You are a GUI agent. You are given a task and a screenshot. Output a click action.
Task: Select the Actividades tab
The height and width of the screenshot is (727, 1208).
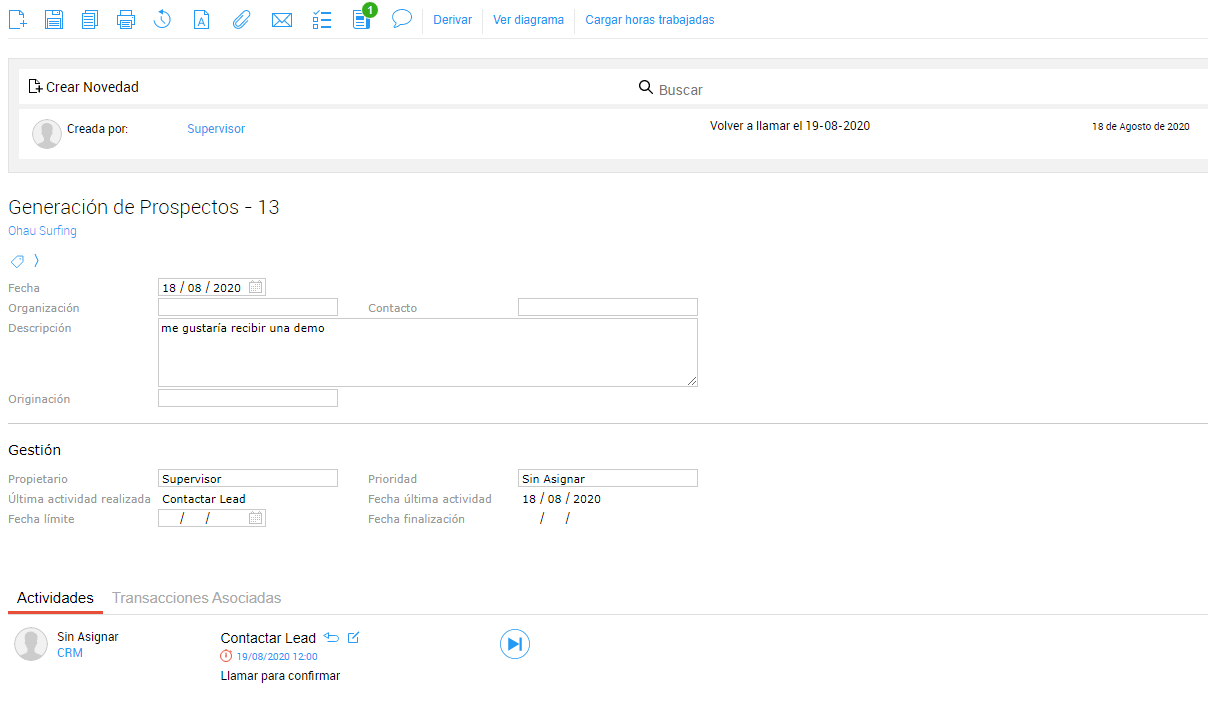point(55,598)
